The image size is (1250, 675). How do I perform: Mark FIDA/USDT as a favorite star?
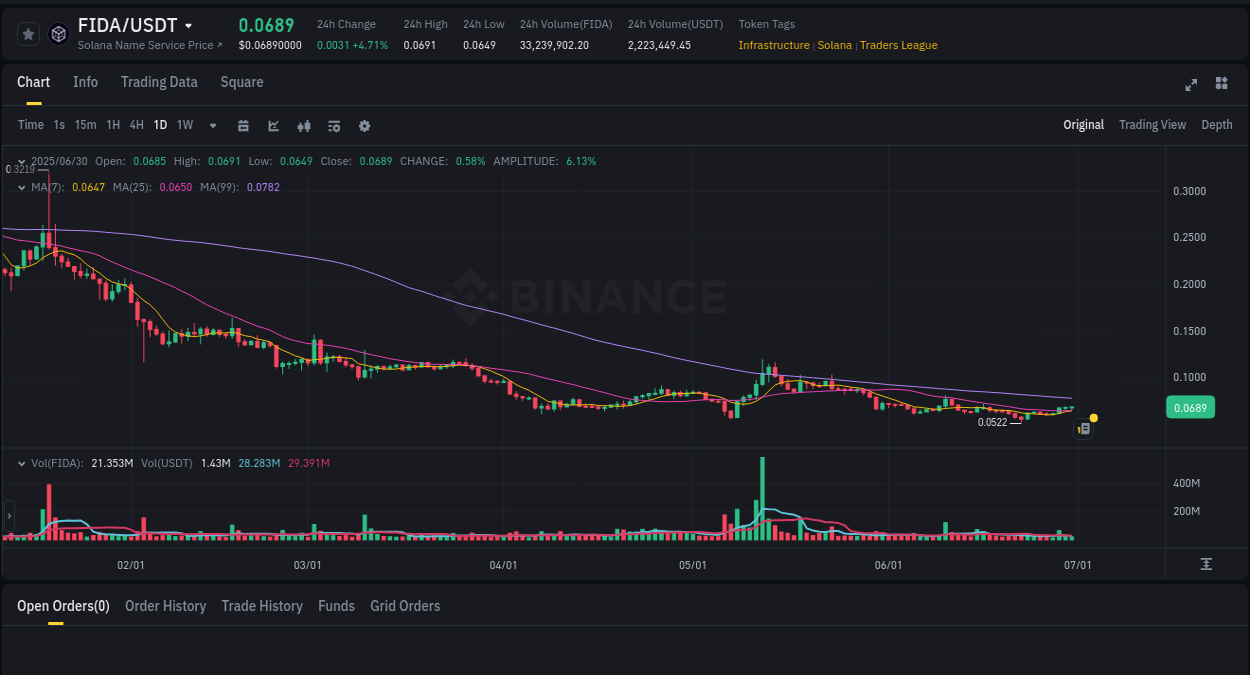click(28, 33)
